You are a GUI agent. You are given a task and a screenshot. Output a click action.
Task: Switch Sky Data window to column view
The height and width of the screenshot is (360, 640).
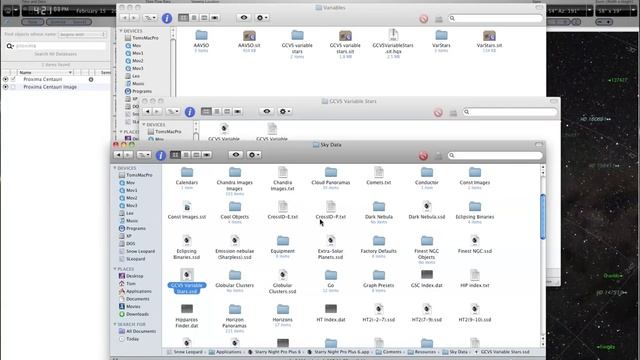tap(196, 155)
